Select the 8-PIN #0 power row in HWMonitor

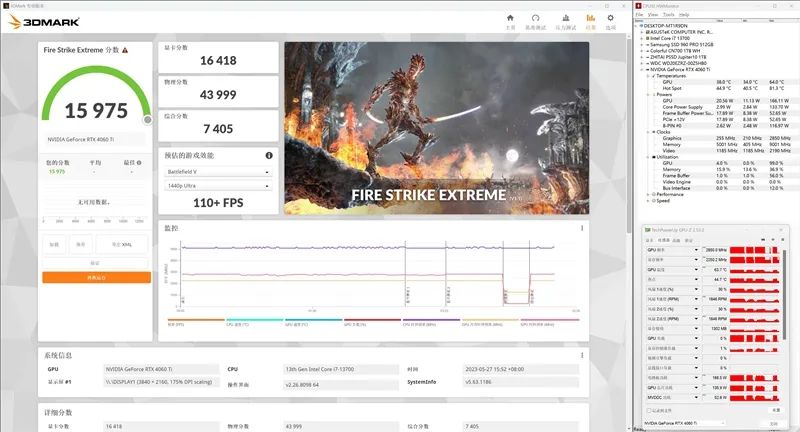coord(723,125)
